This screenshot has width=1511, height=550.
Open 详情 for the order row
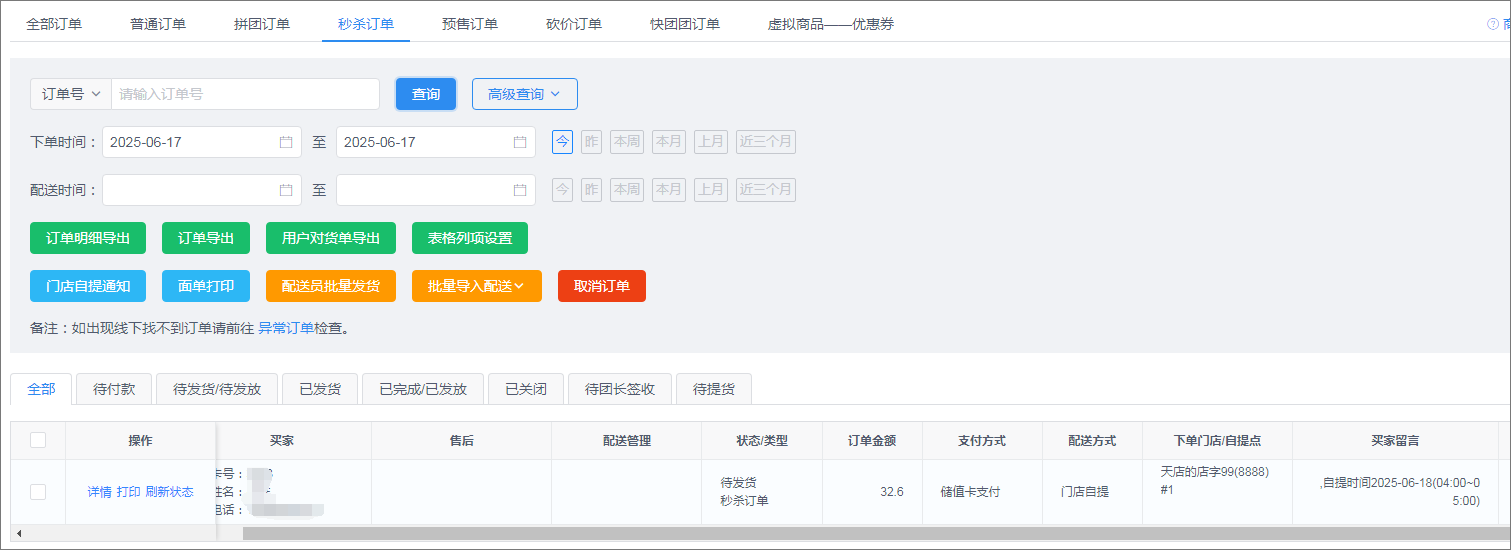[x=99, y=492]
